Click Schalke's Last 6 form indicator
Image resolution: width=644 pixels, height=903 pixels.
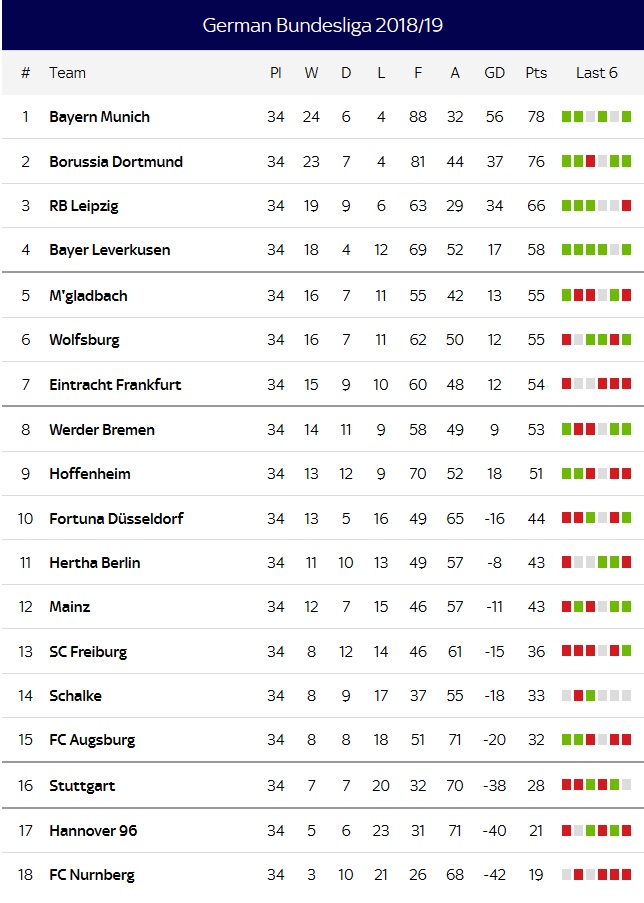click(x=596, y=696)
